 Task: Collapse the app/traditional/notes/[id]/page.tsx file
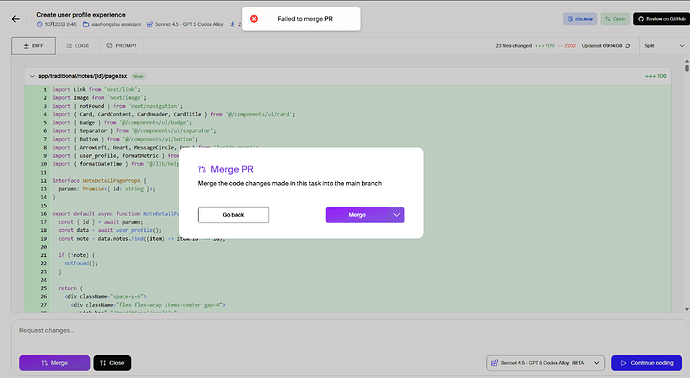click(32, 76)
